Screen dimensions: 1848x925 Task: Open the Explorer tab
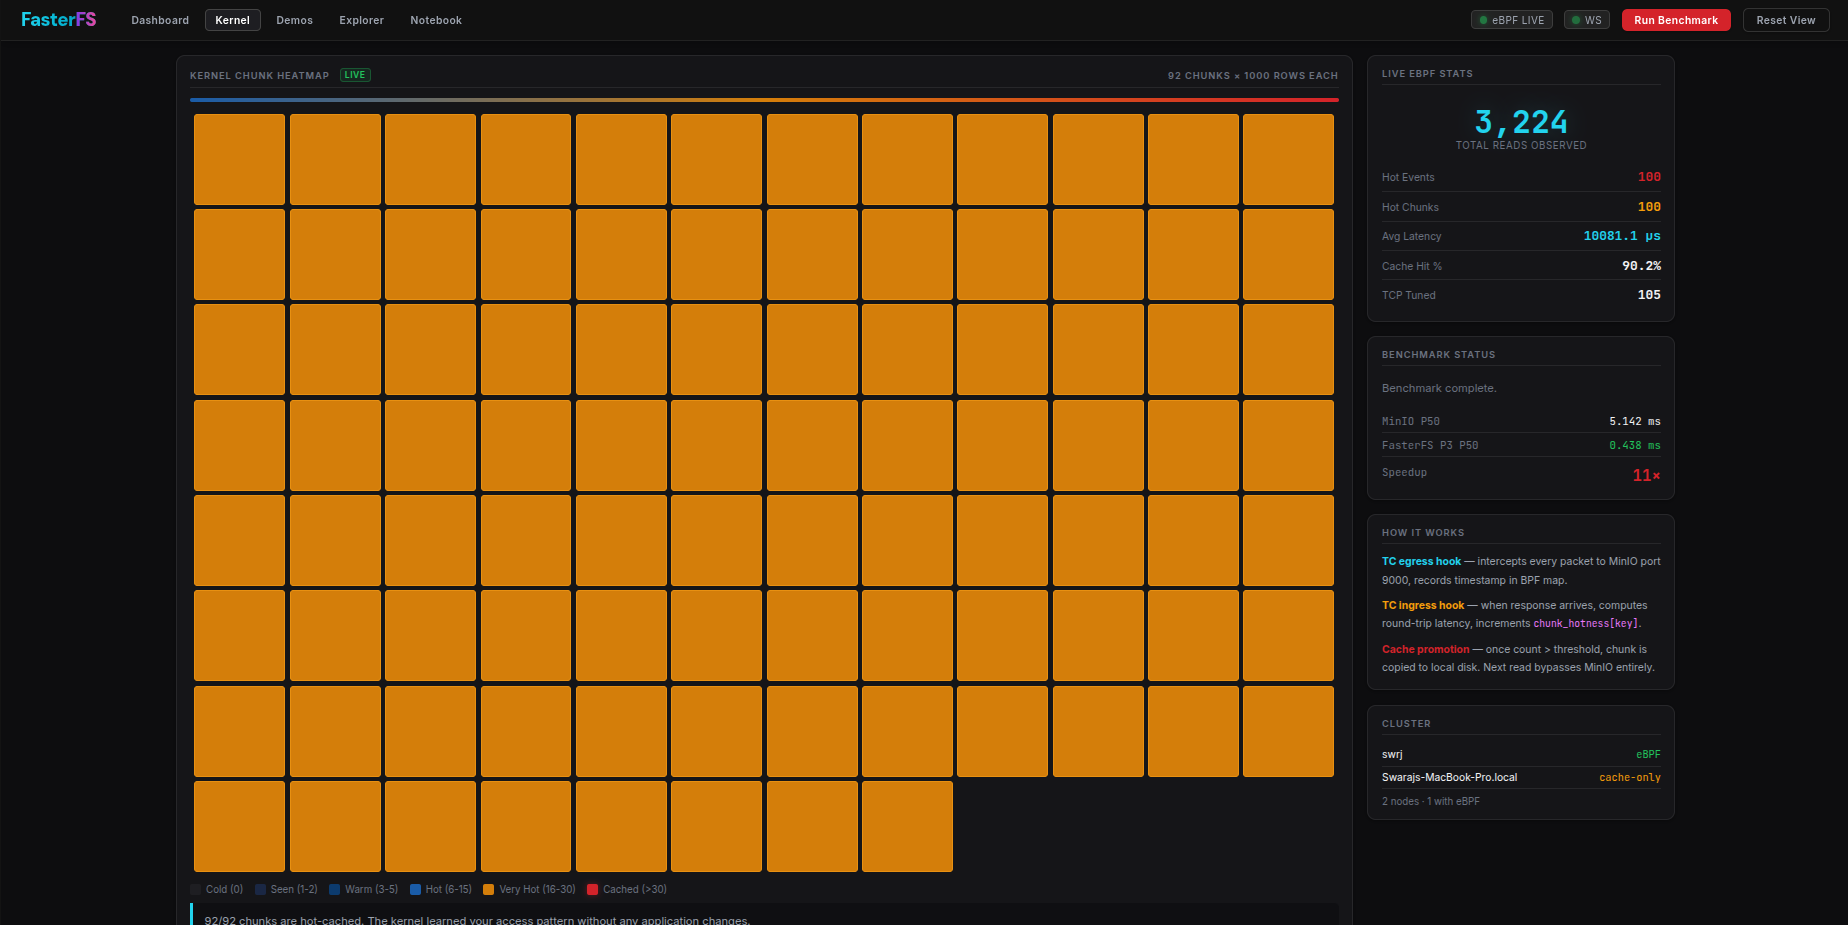(361, 20)
